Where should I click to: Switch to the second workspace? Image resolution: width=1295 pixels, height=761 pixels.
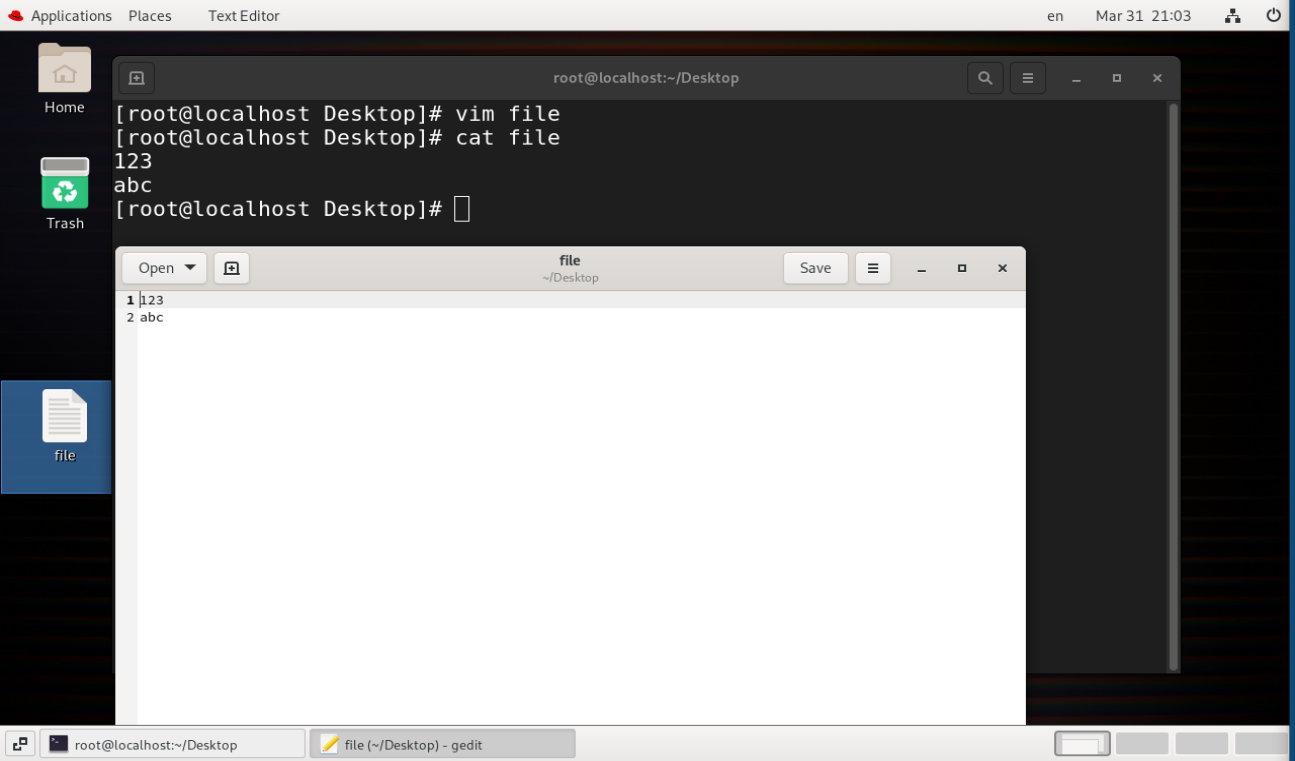[x=1142, y=744]
